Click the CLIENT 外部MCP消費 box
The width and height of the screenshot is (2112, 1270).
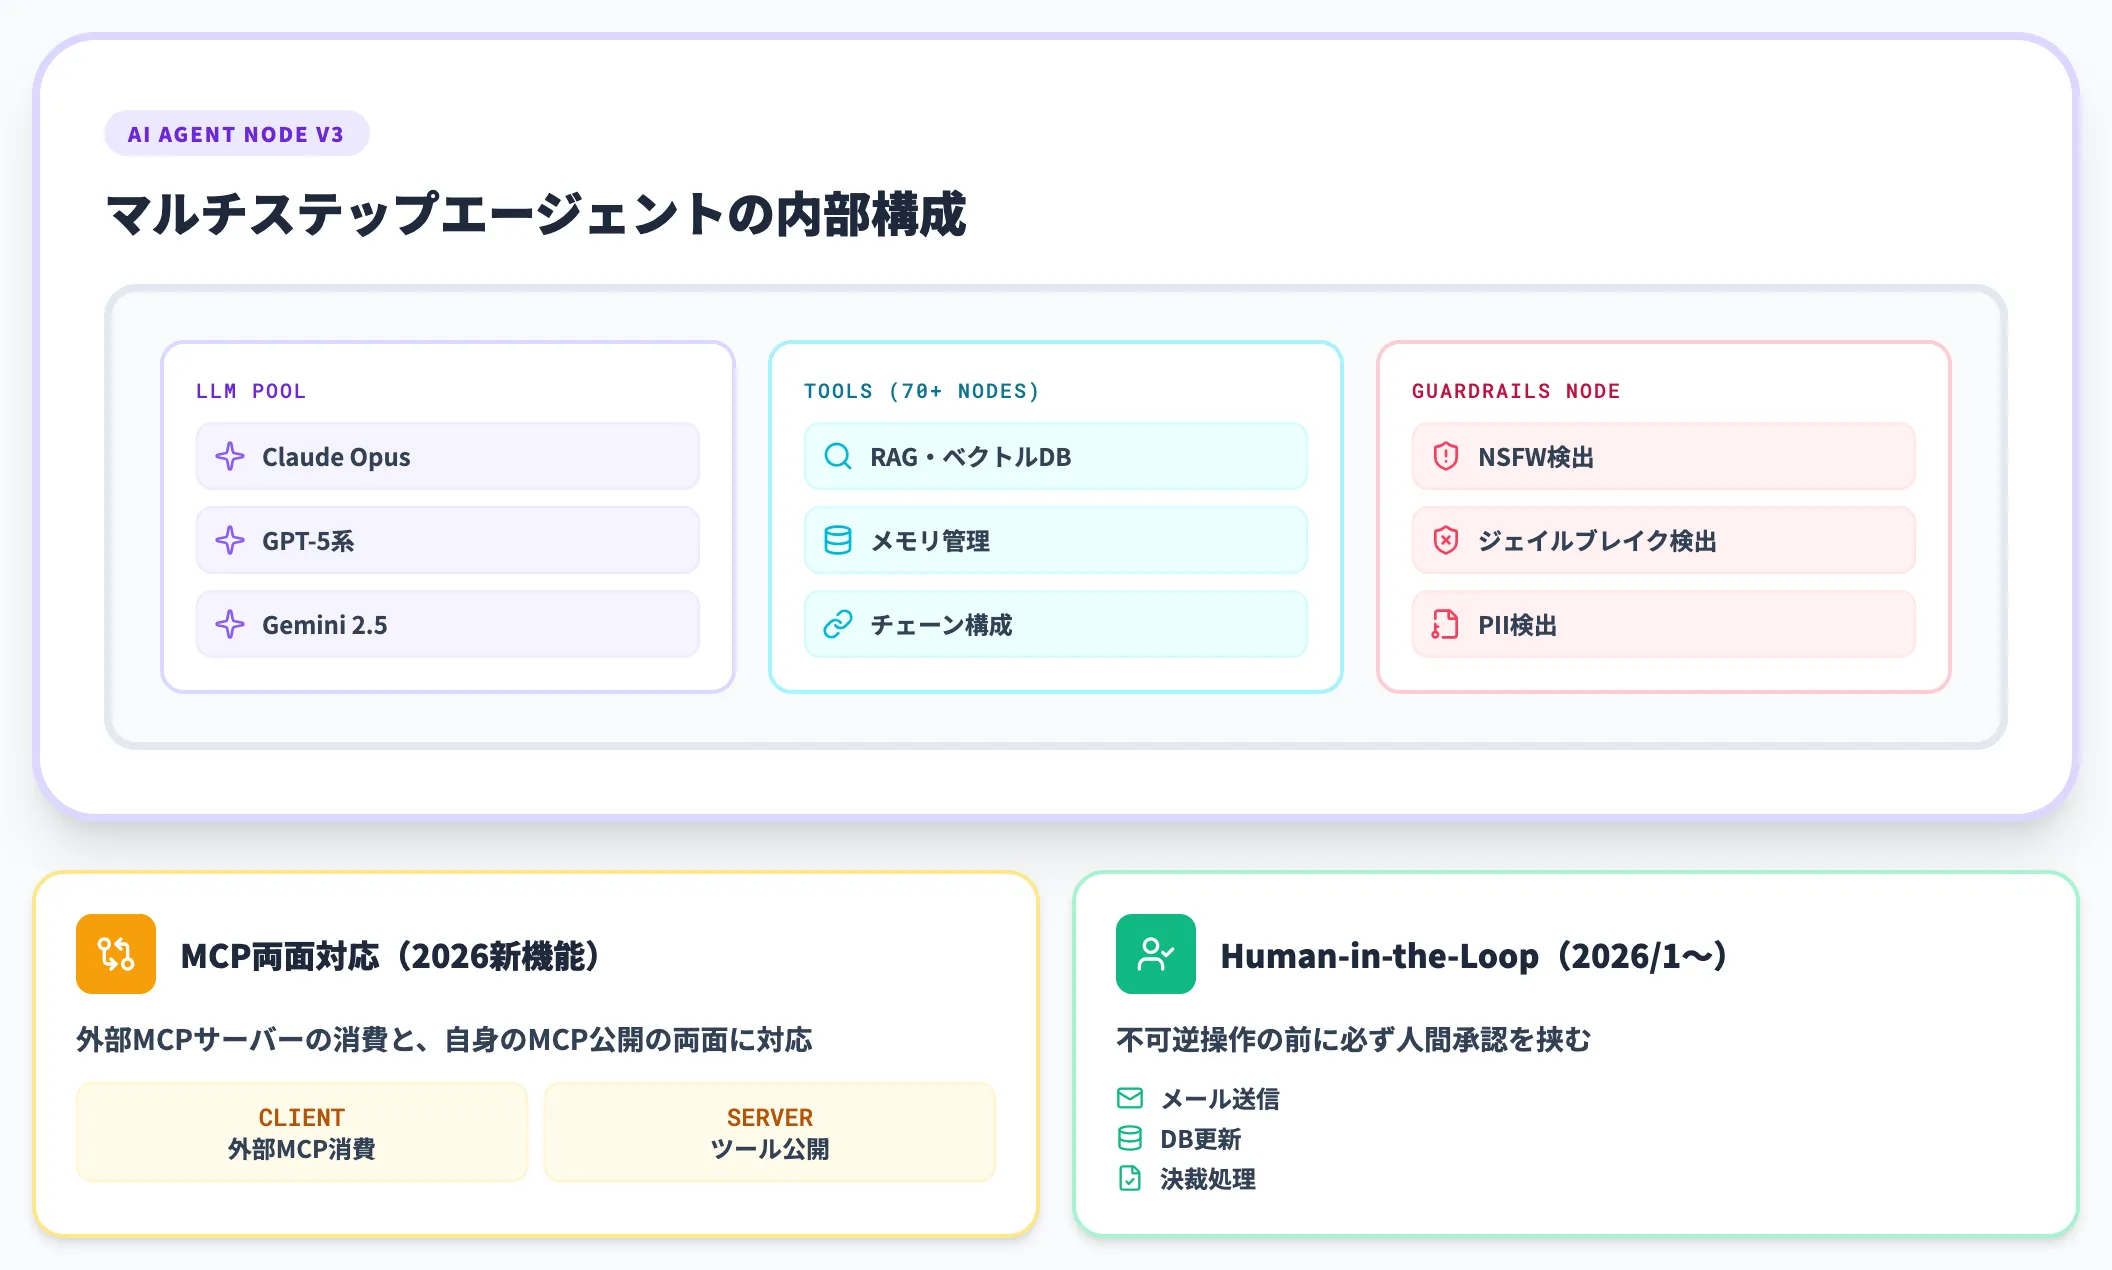coord(302,1133)
